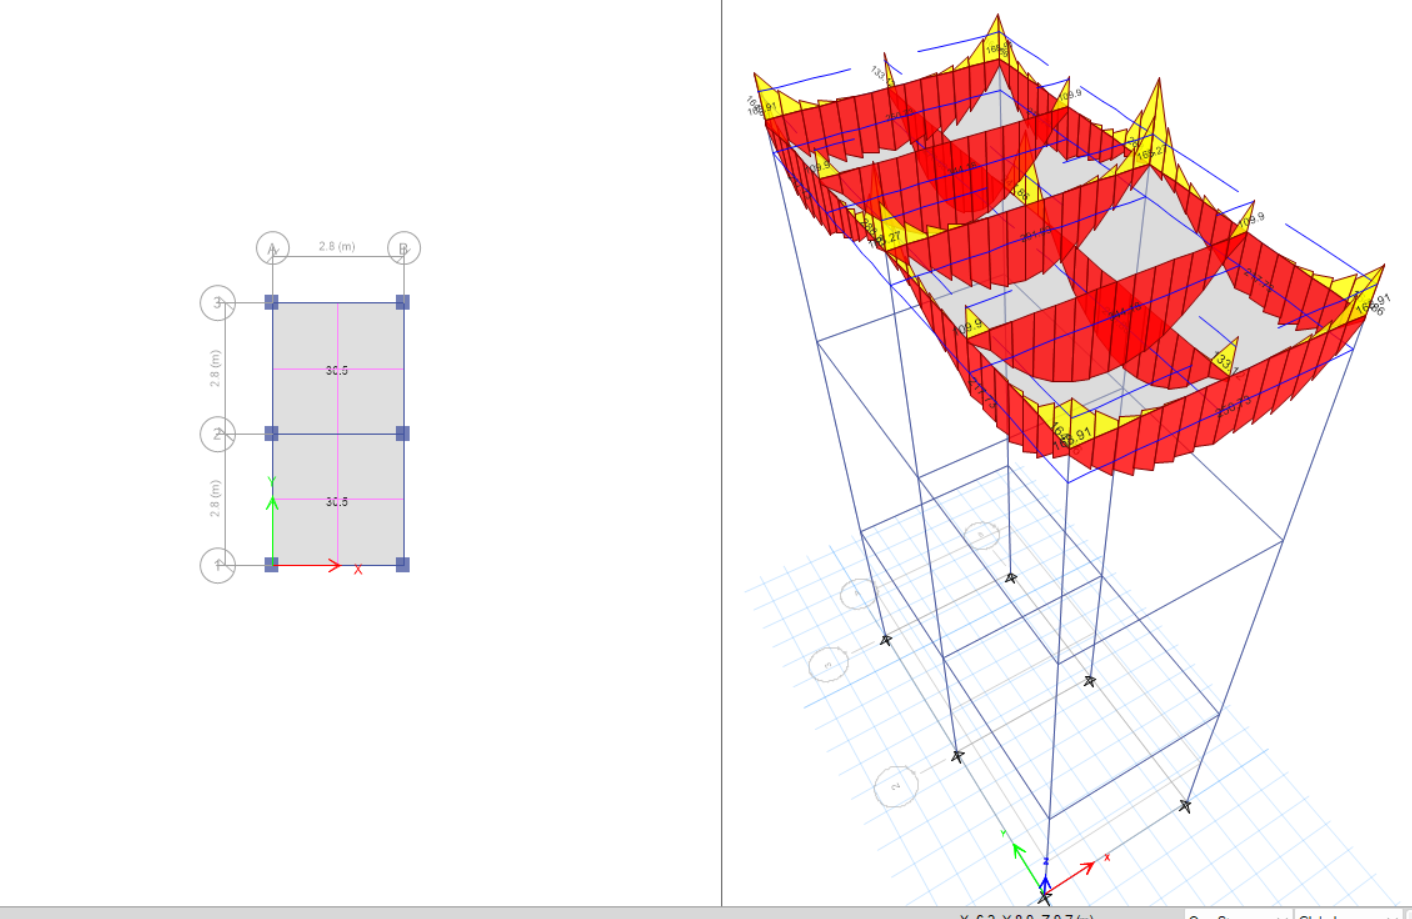Select the column at origin A-1
This screenshot has height=919, width=1412.
tap(271, 565)
